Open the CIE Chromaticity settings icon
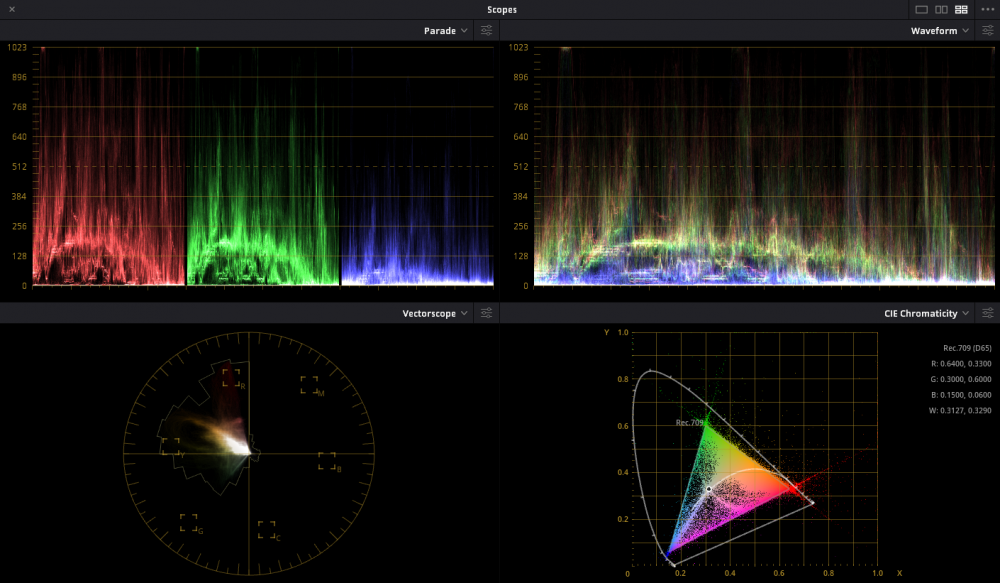The image size is (1000, 583). tap(986, 313)
